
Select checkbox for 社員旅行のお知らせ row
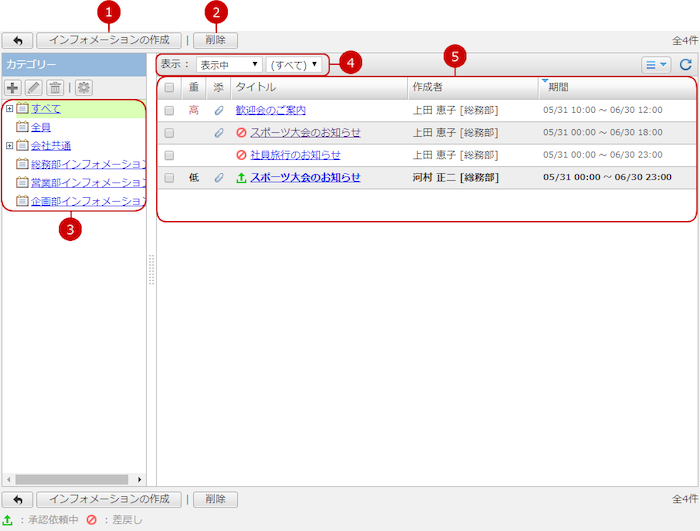169,155
